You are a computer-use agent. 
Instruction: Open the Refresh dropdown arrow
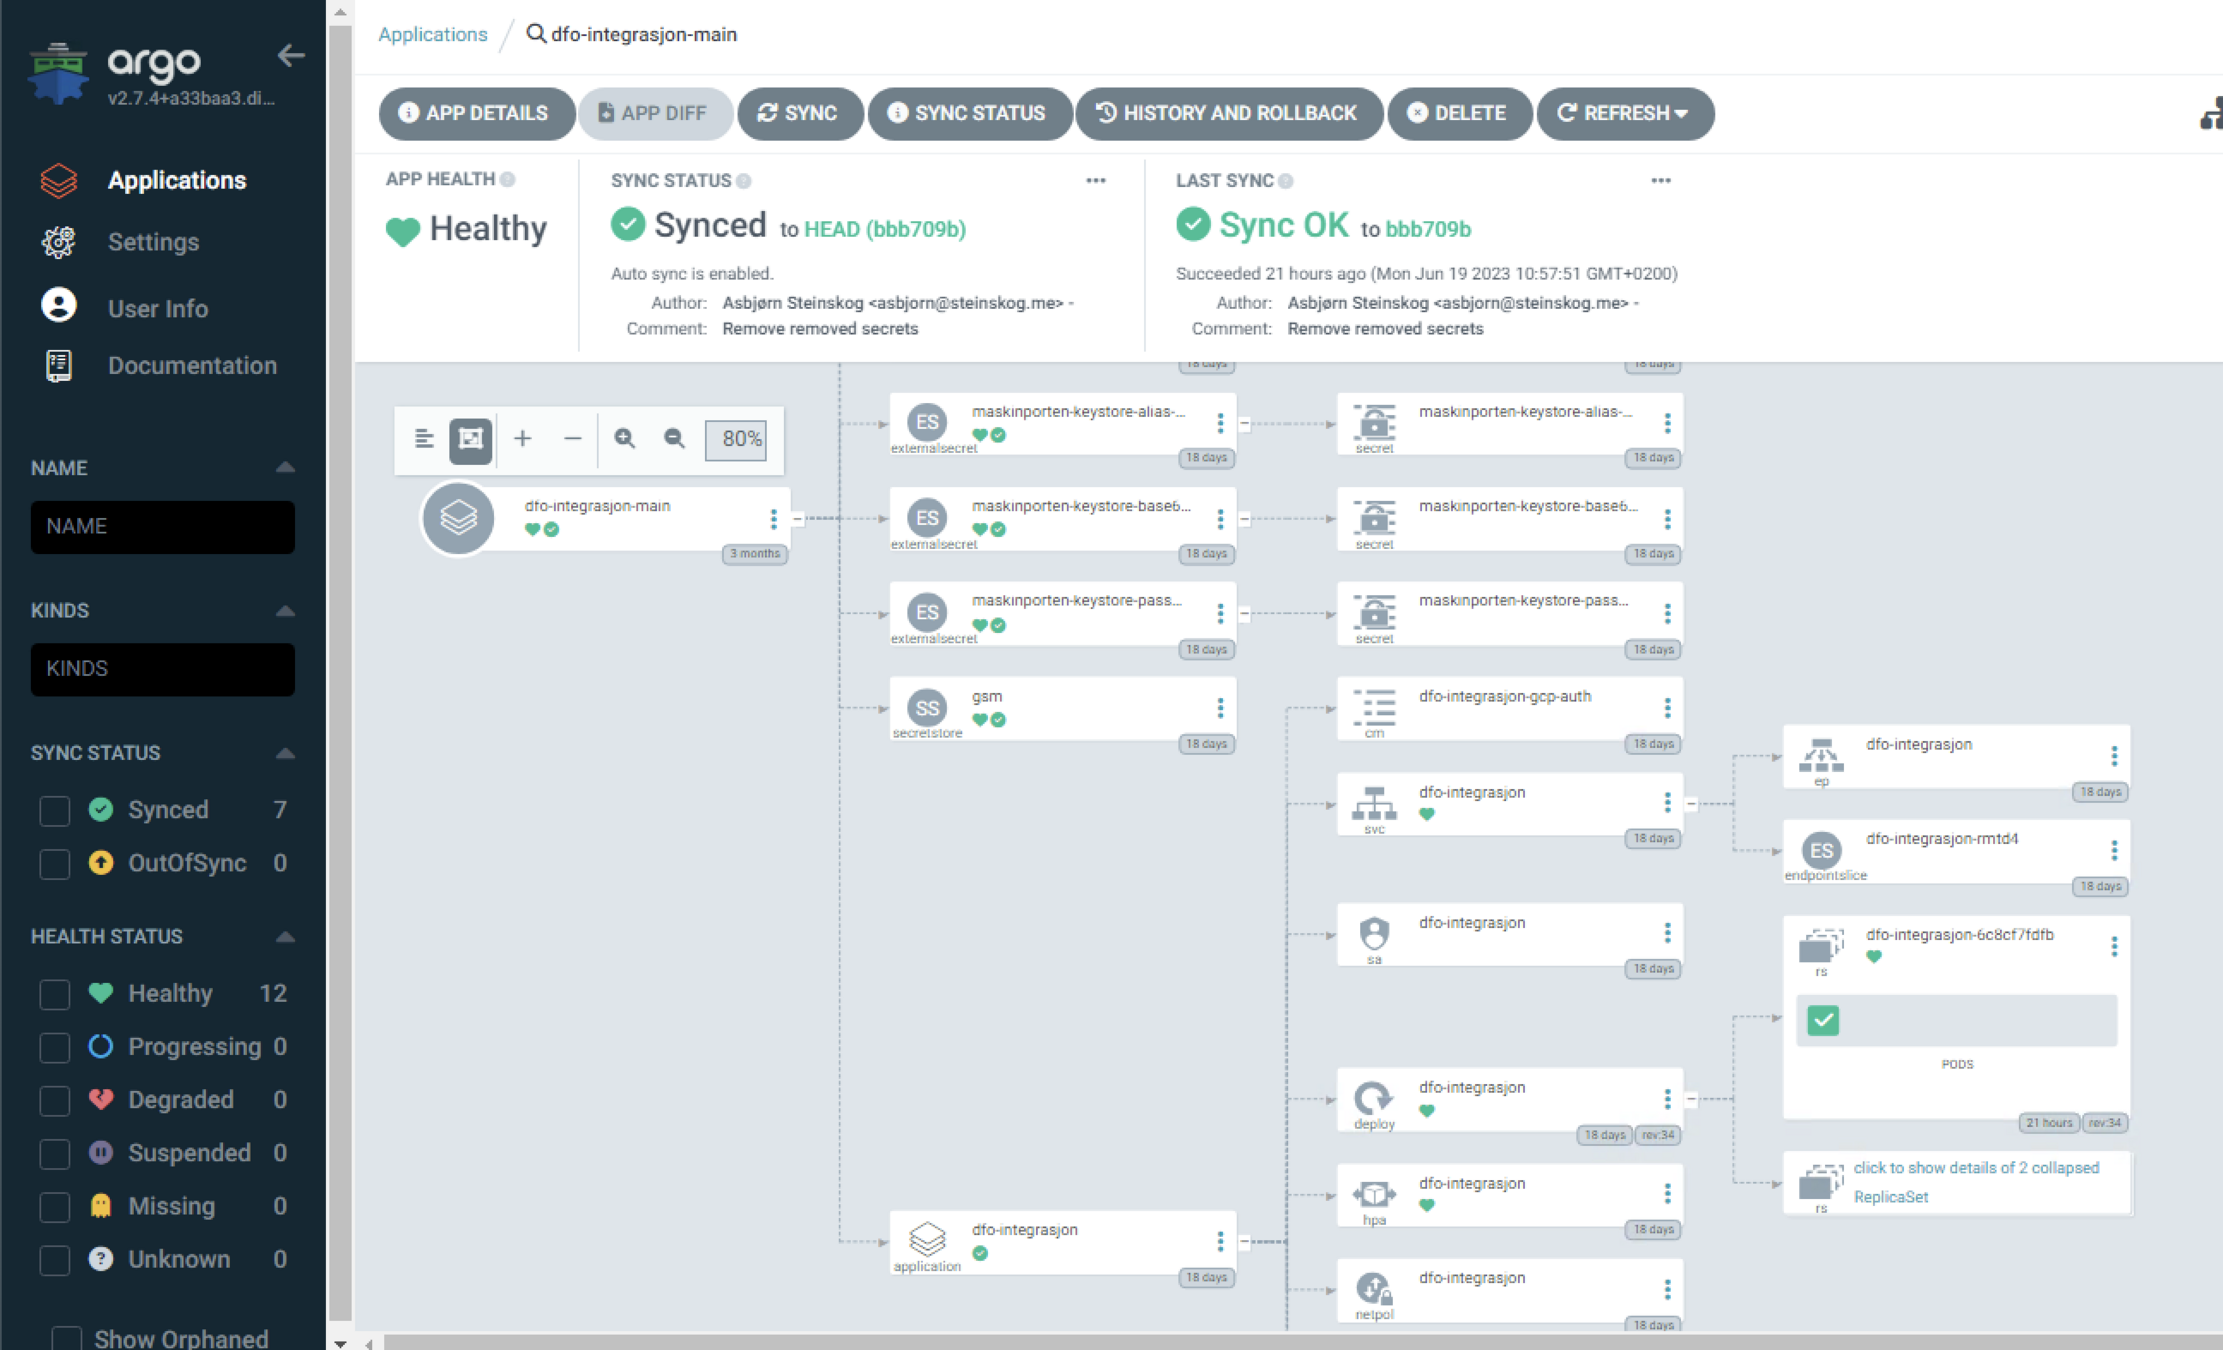tap(1682, 114)
